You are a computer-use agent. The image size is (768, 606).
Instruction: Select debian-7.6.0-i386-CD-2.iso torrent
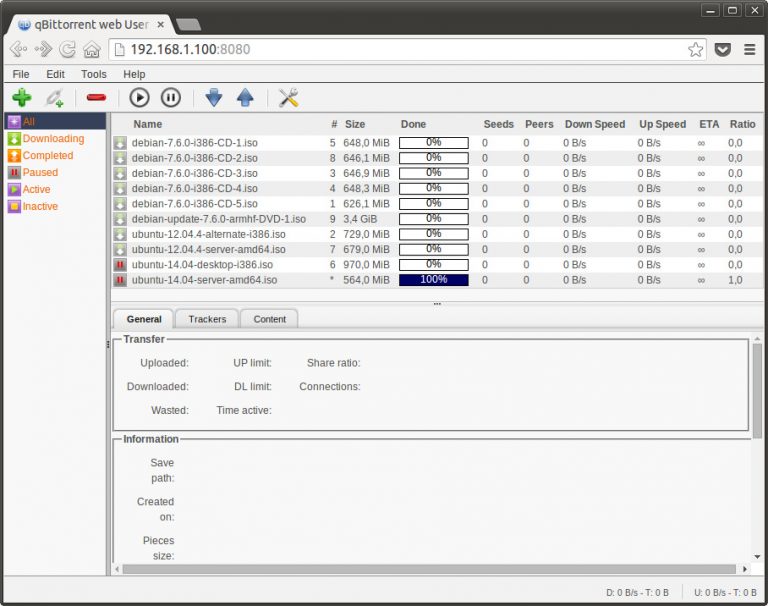[437, 158]
